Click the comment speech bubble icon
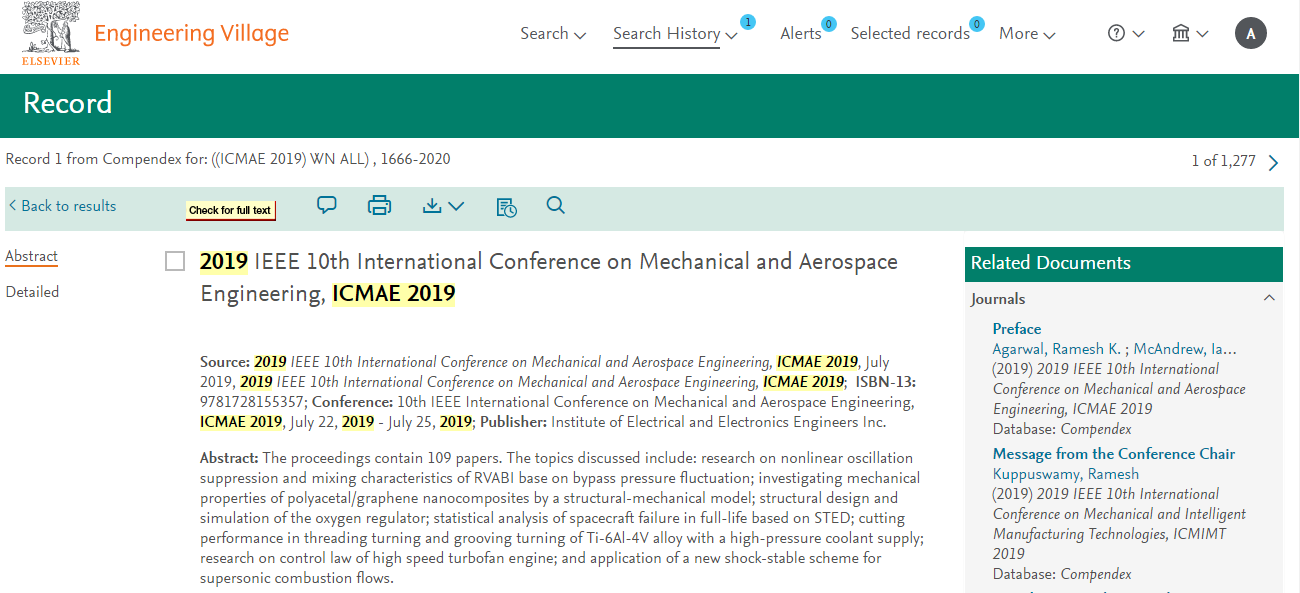The width and height of the screenshot is (1300, 593). tap(327, 205)
